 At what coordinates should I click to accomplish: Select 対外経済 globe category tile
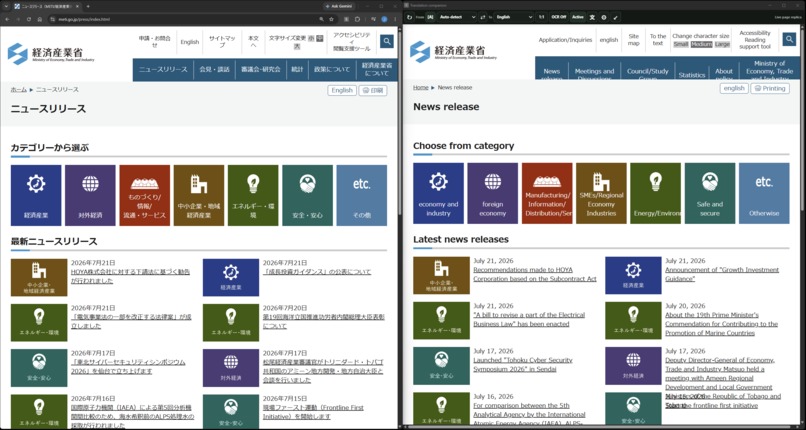(x=90, y=195)
